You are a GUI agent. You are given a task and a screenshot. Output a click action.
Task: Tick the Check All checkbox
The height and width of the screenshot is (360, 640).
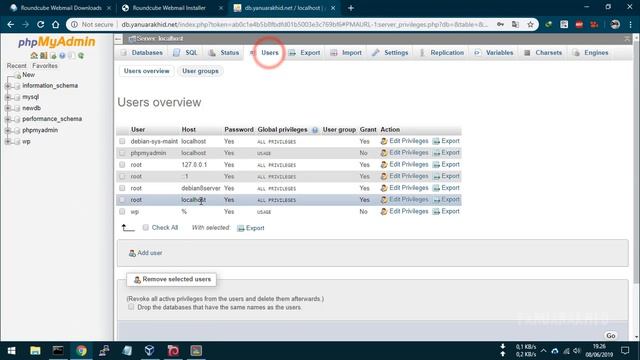[146, 228]
